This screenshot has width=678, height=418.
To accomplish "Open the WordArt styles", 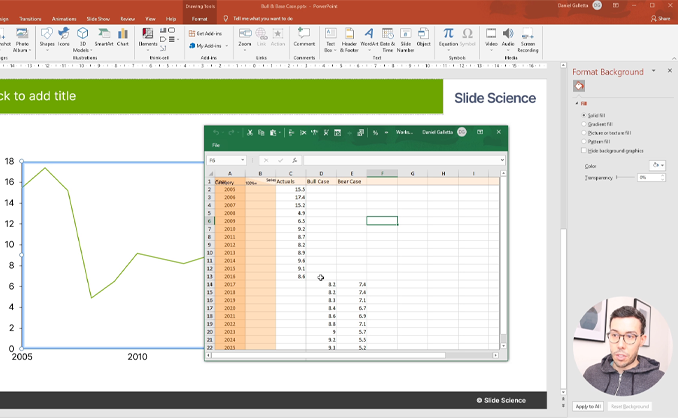I will tap(369, 38).
